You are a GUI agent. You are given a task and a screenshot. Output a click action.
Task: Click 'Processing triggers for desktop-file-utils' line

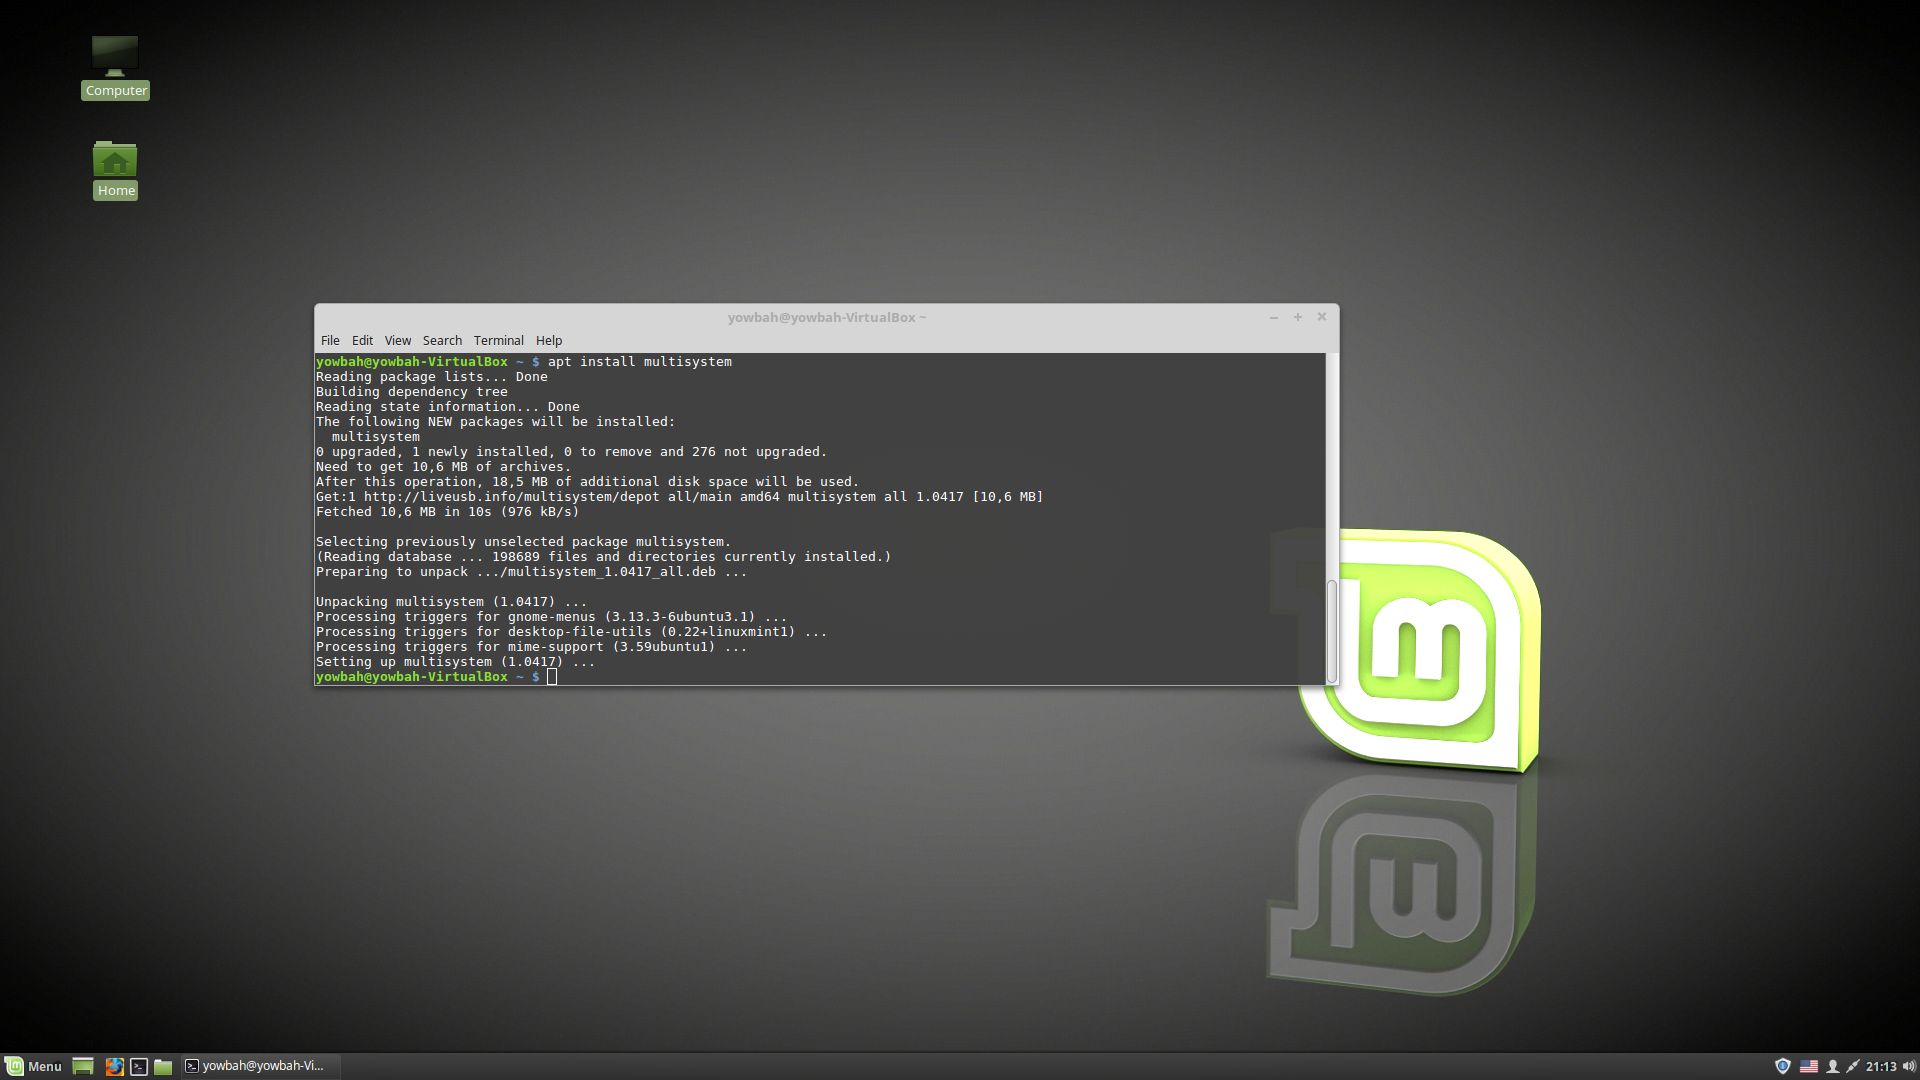click(571, 632)
